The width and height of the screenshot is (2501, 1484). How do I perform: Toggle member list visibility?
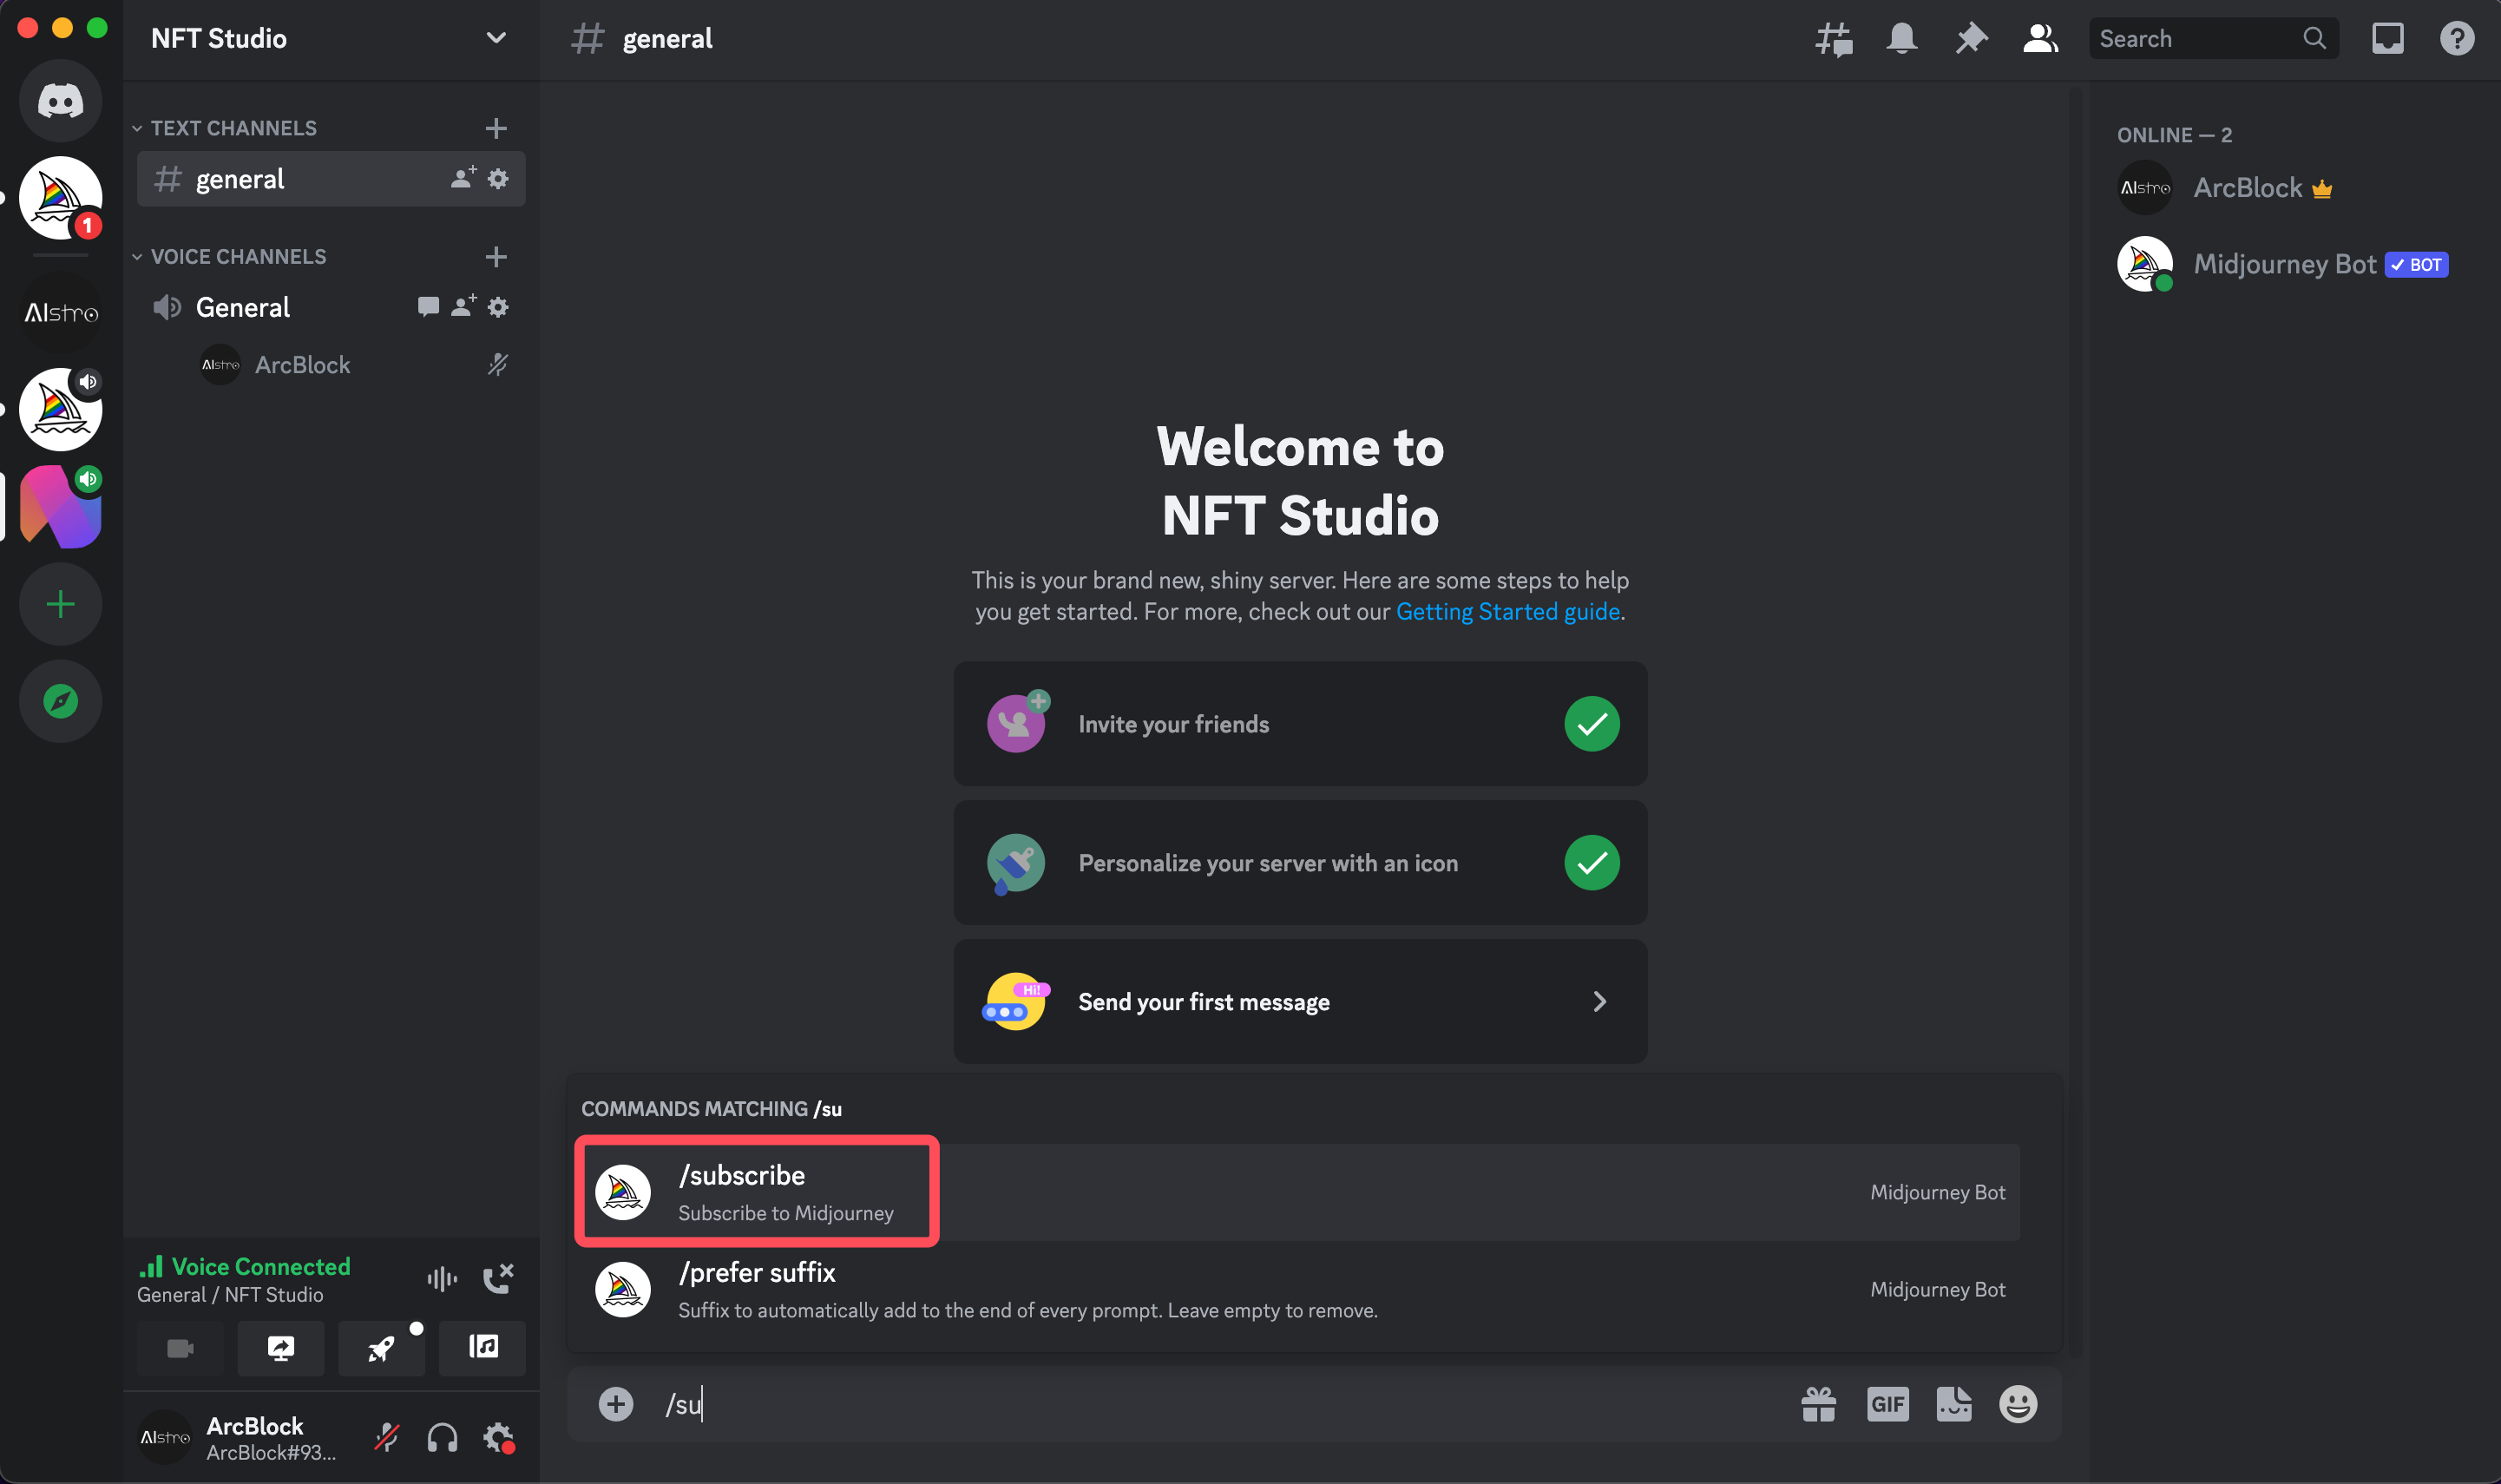[x=2039, y=39]
